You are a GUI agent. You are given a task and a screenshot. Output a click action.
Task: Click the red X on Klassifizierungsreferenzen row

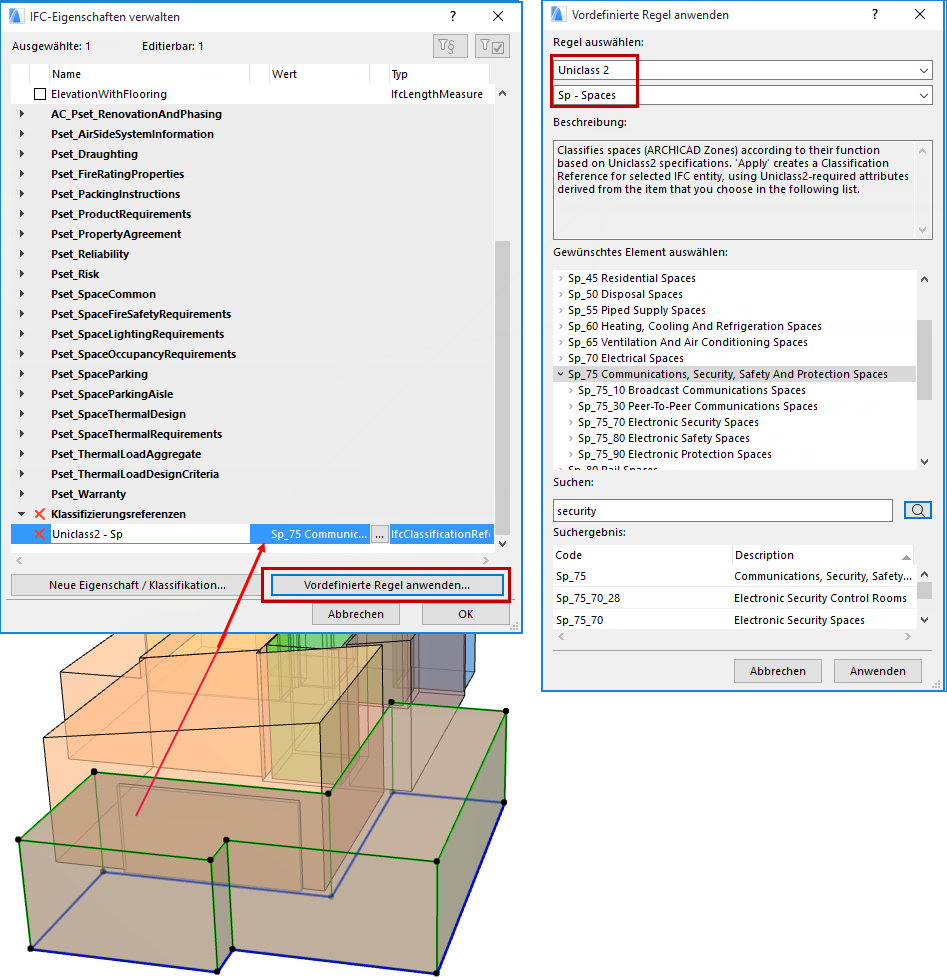pos(39,514)
